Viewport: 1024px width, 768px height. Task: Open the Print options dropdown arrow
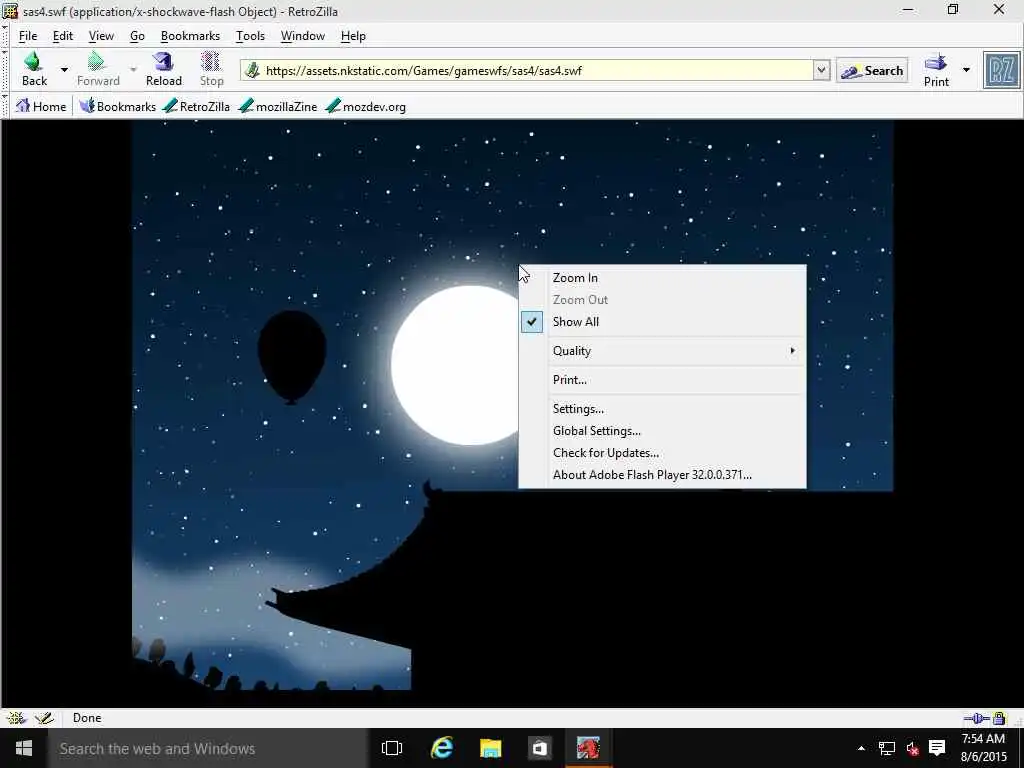[x=967, y=70]
